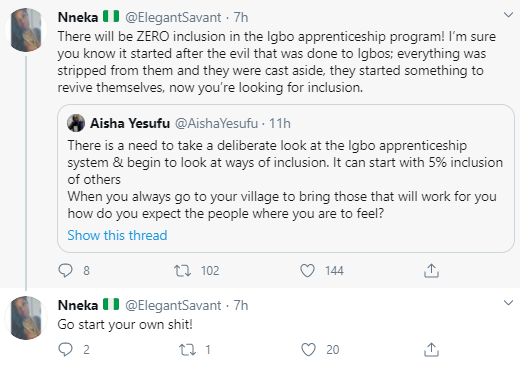Image resolution: width=520 pixels, height=366 pixels.
Task: Retweet the 'Go start your own' tweet
Action: (187, 350)
